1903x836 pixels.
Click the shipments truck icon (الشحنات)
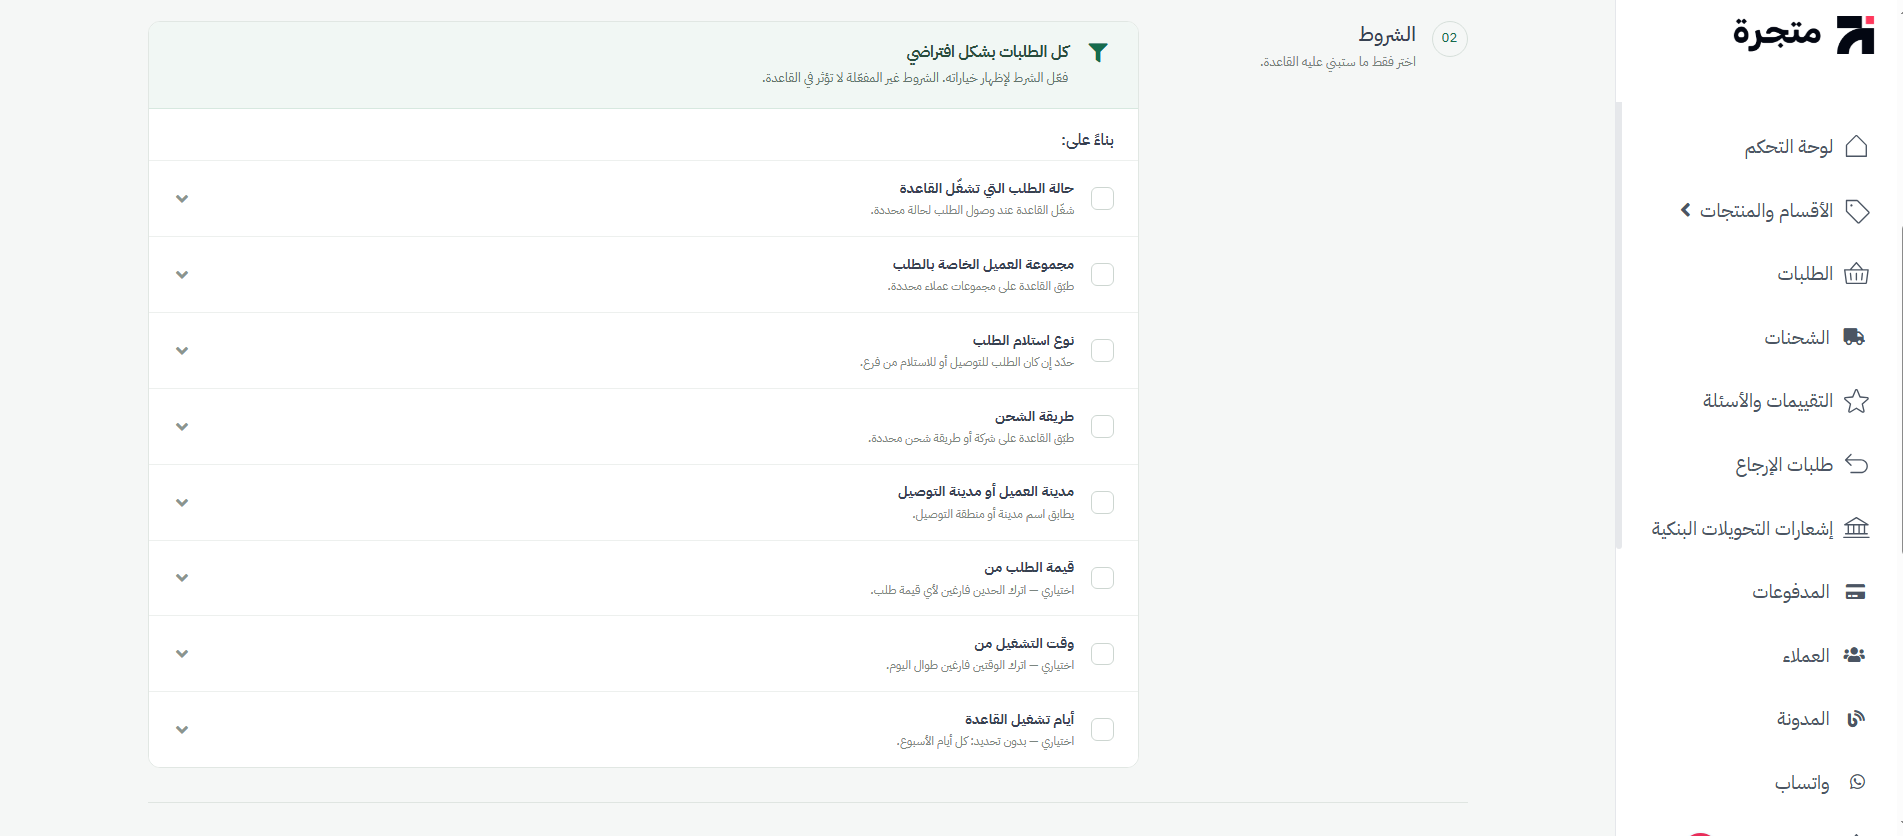coord(1854,337)
